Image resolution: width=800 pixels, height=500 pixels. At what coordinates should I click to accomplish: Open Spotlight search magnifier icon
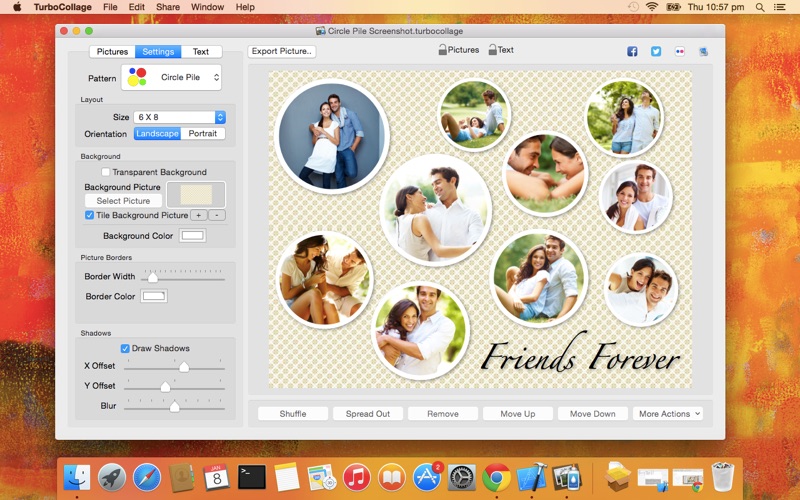[760, 7]
